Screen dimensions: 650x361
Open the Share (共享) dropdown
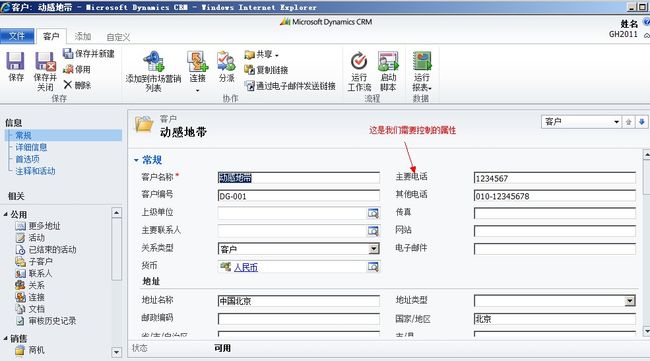point(262,54)
